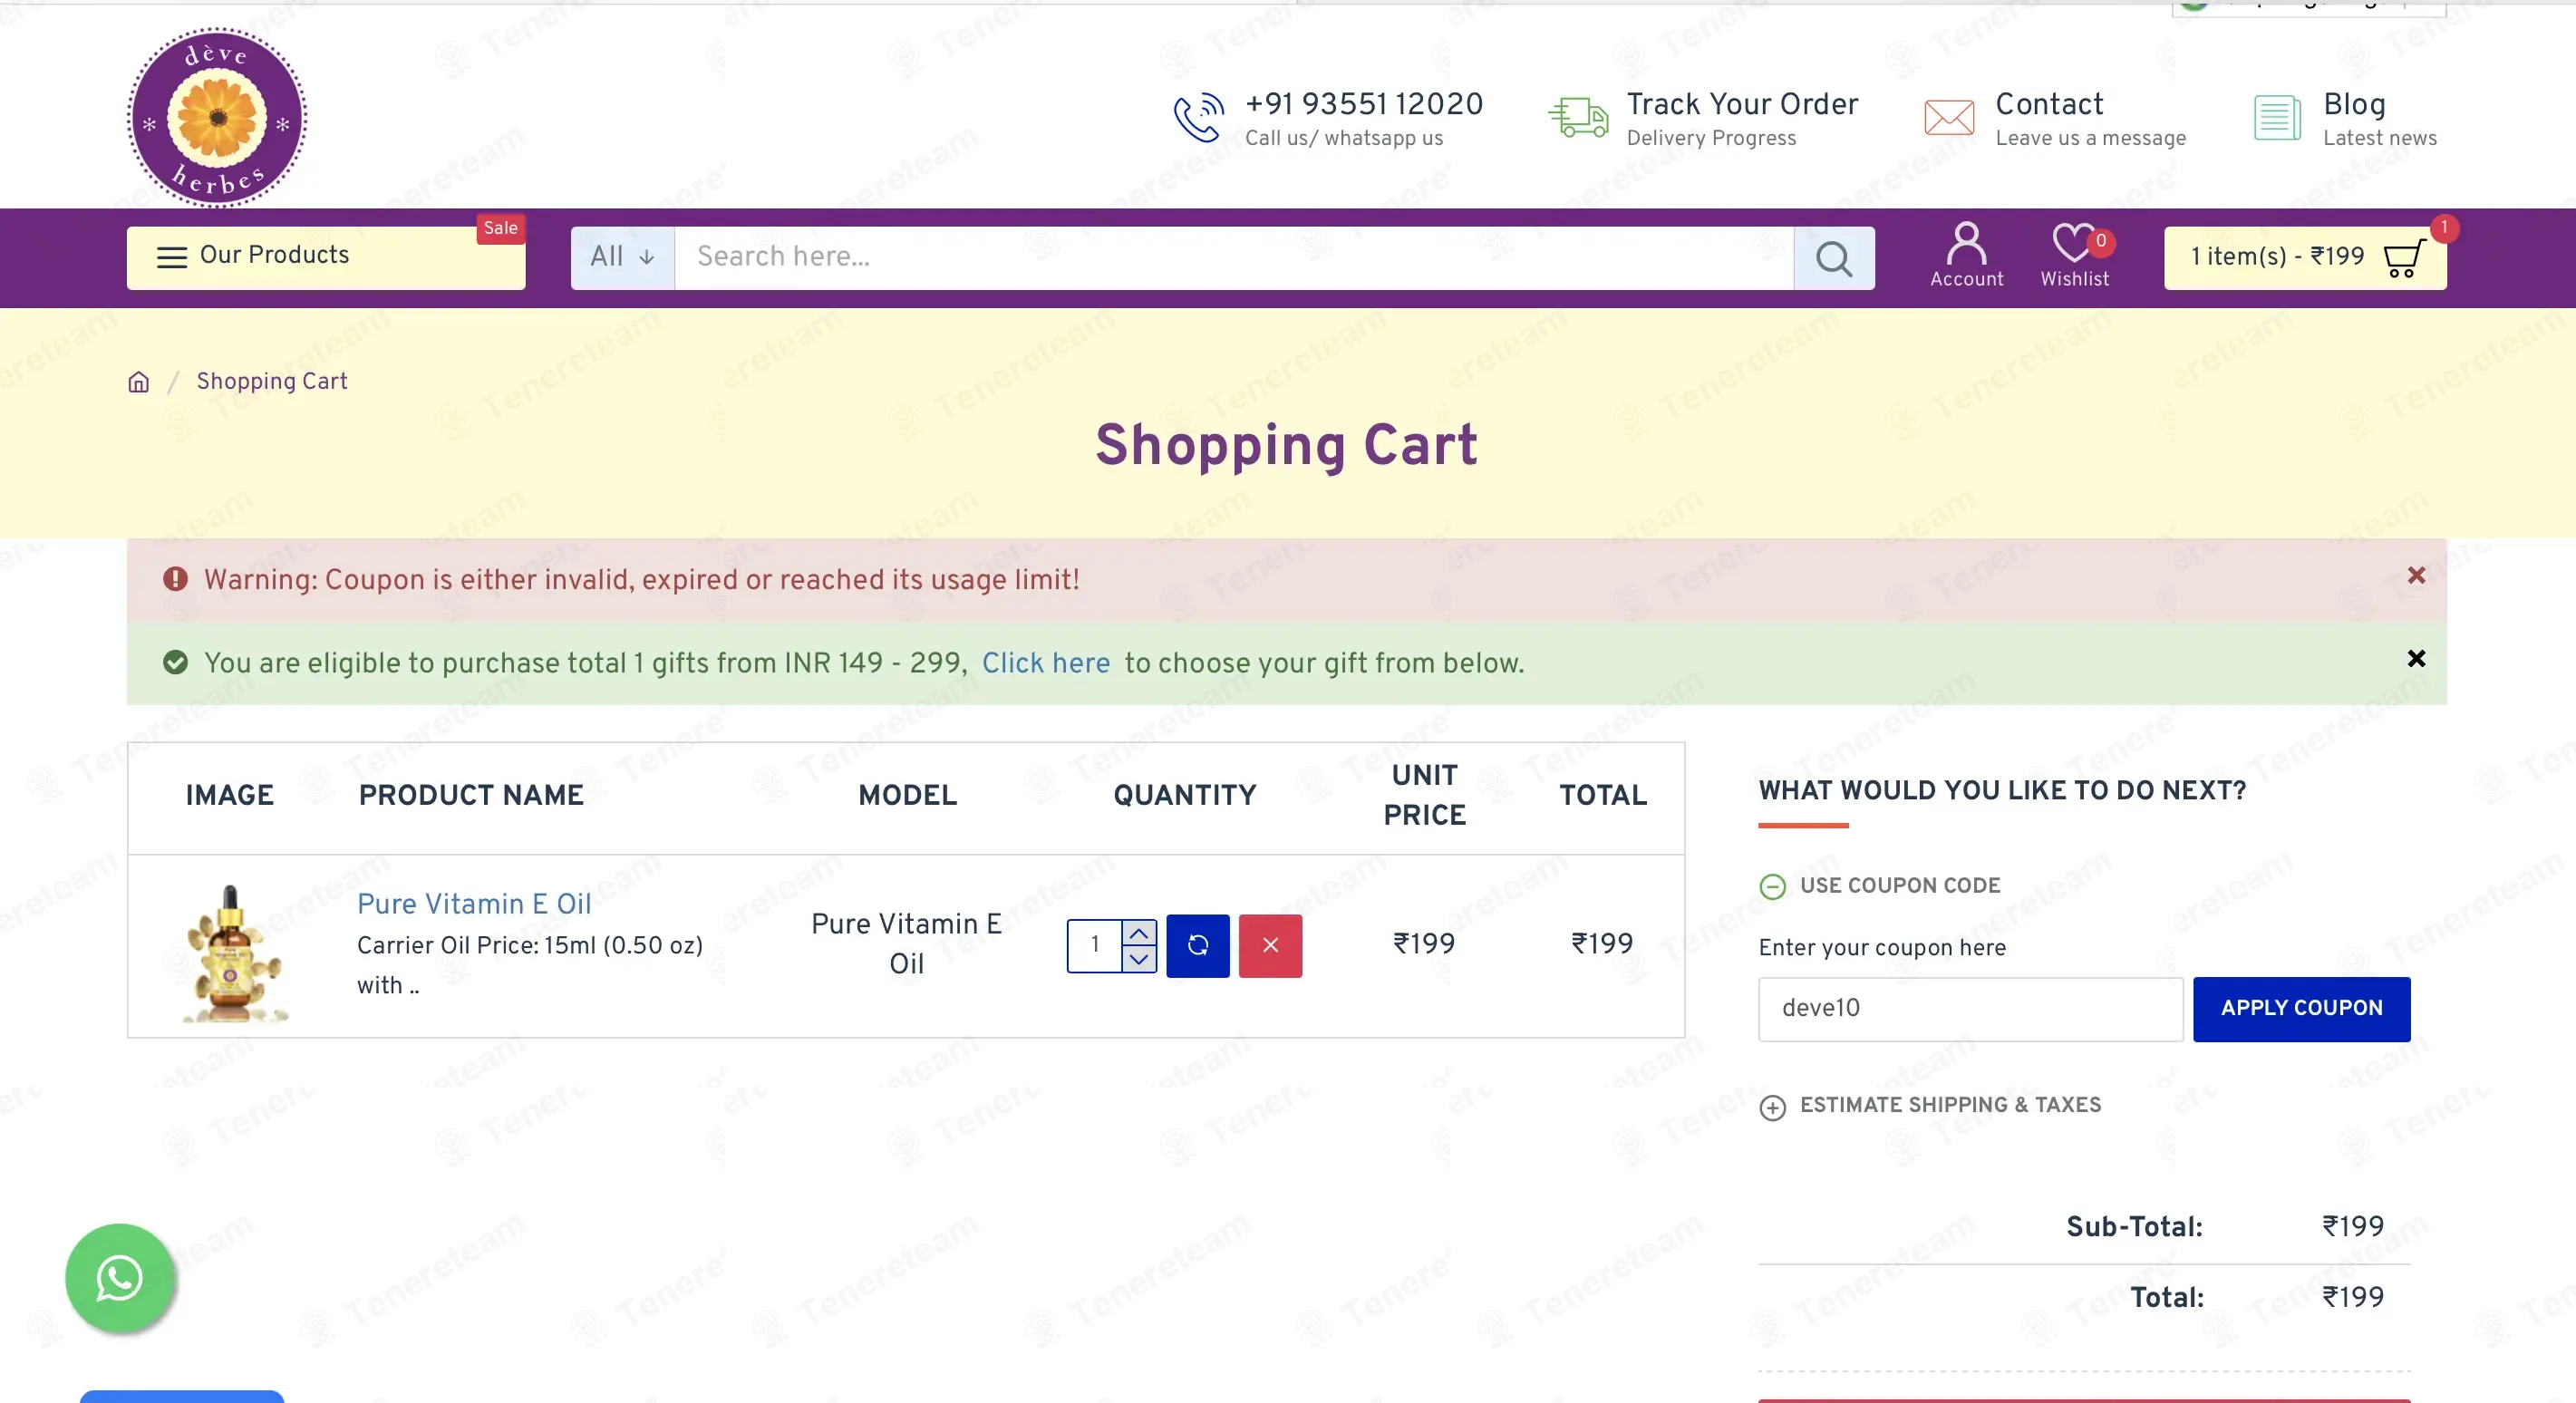The height and width of the screenshot is (1403, 2576).
Task: Click the Contact envelope icon
Action: [1949, 117]
